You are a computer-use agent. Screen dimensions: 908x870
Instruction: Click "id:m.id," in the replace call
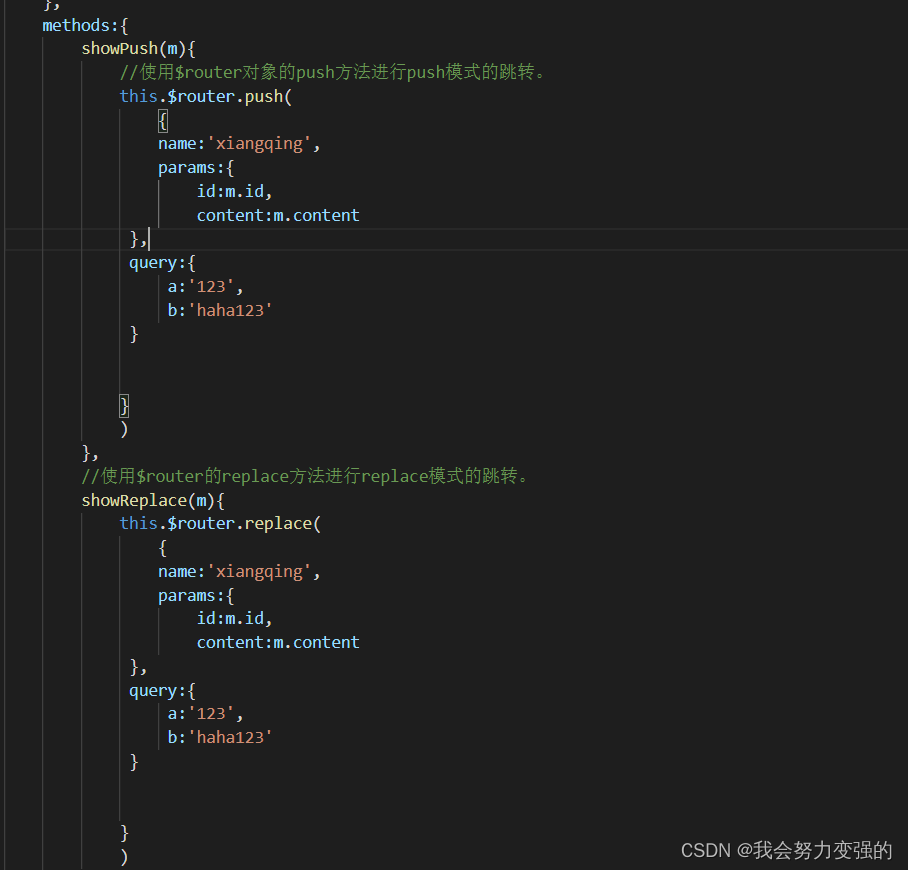[x=234, y=619]
